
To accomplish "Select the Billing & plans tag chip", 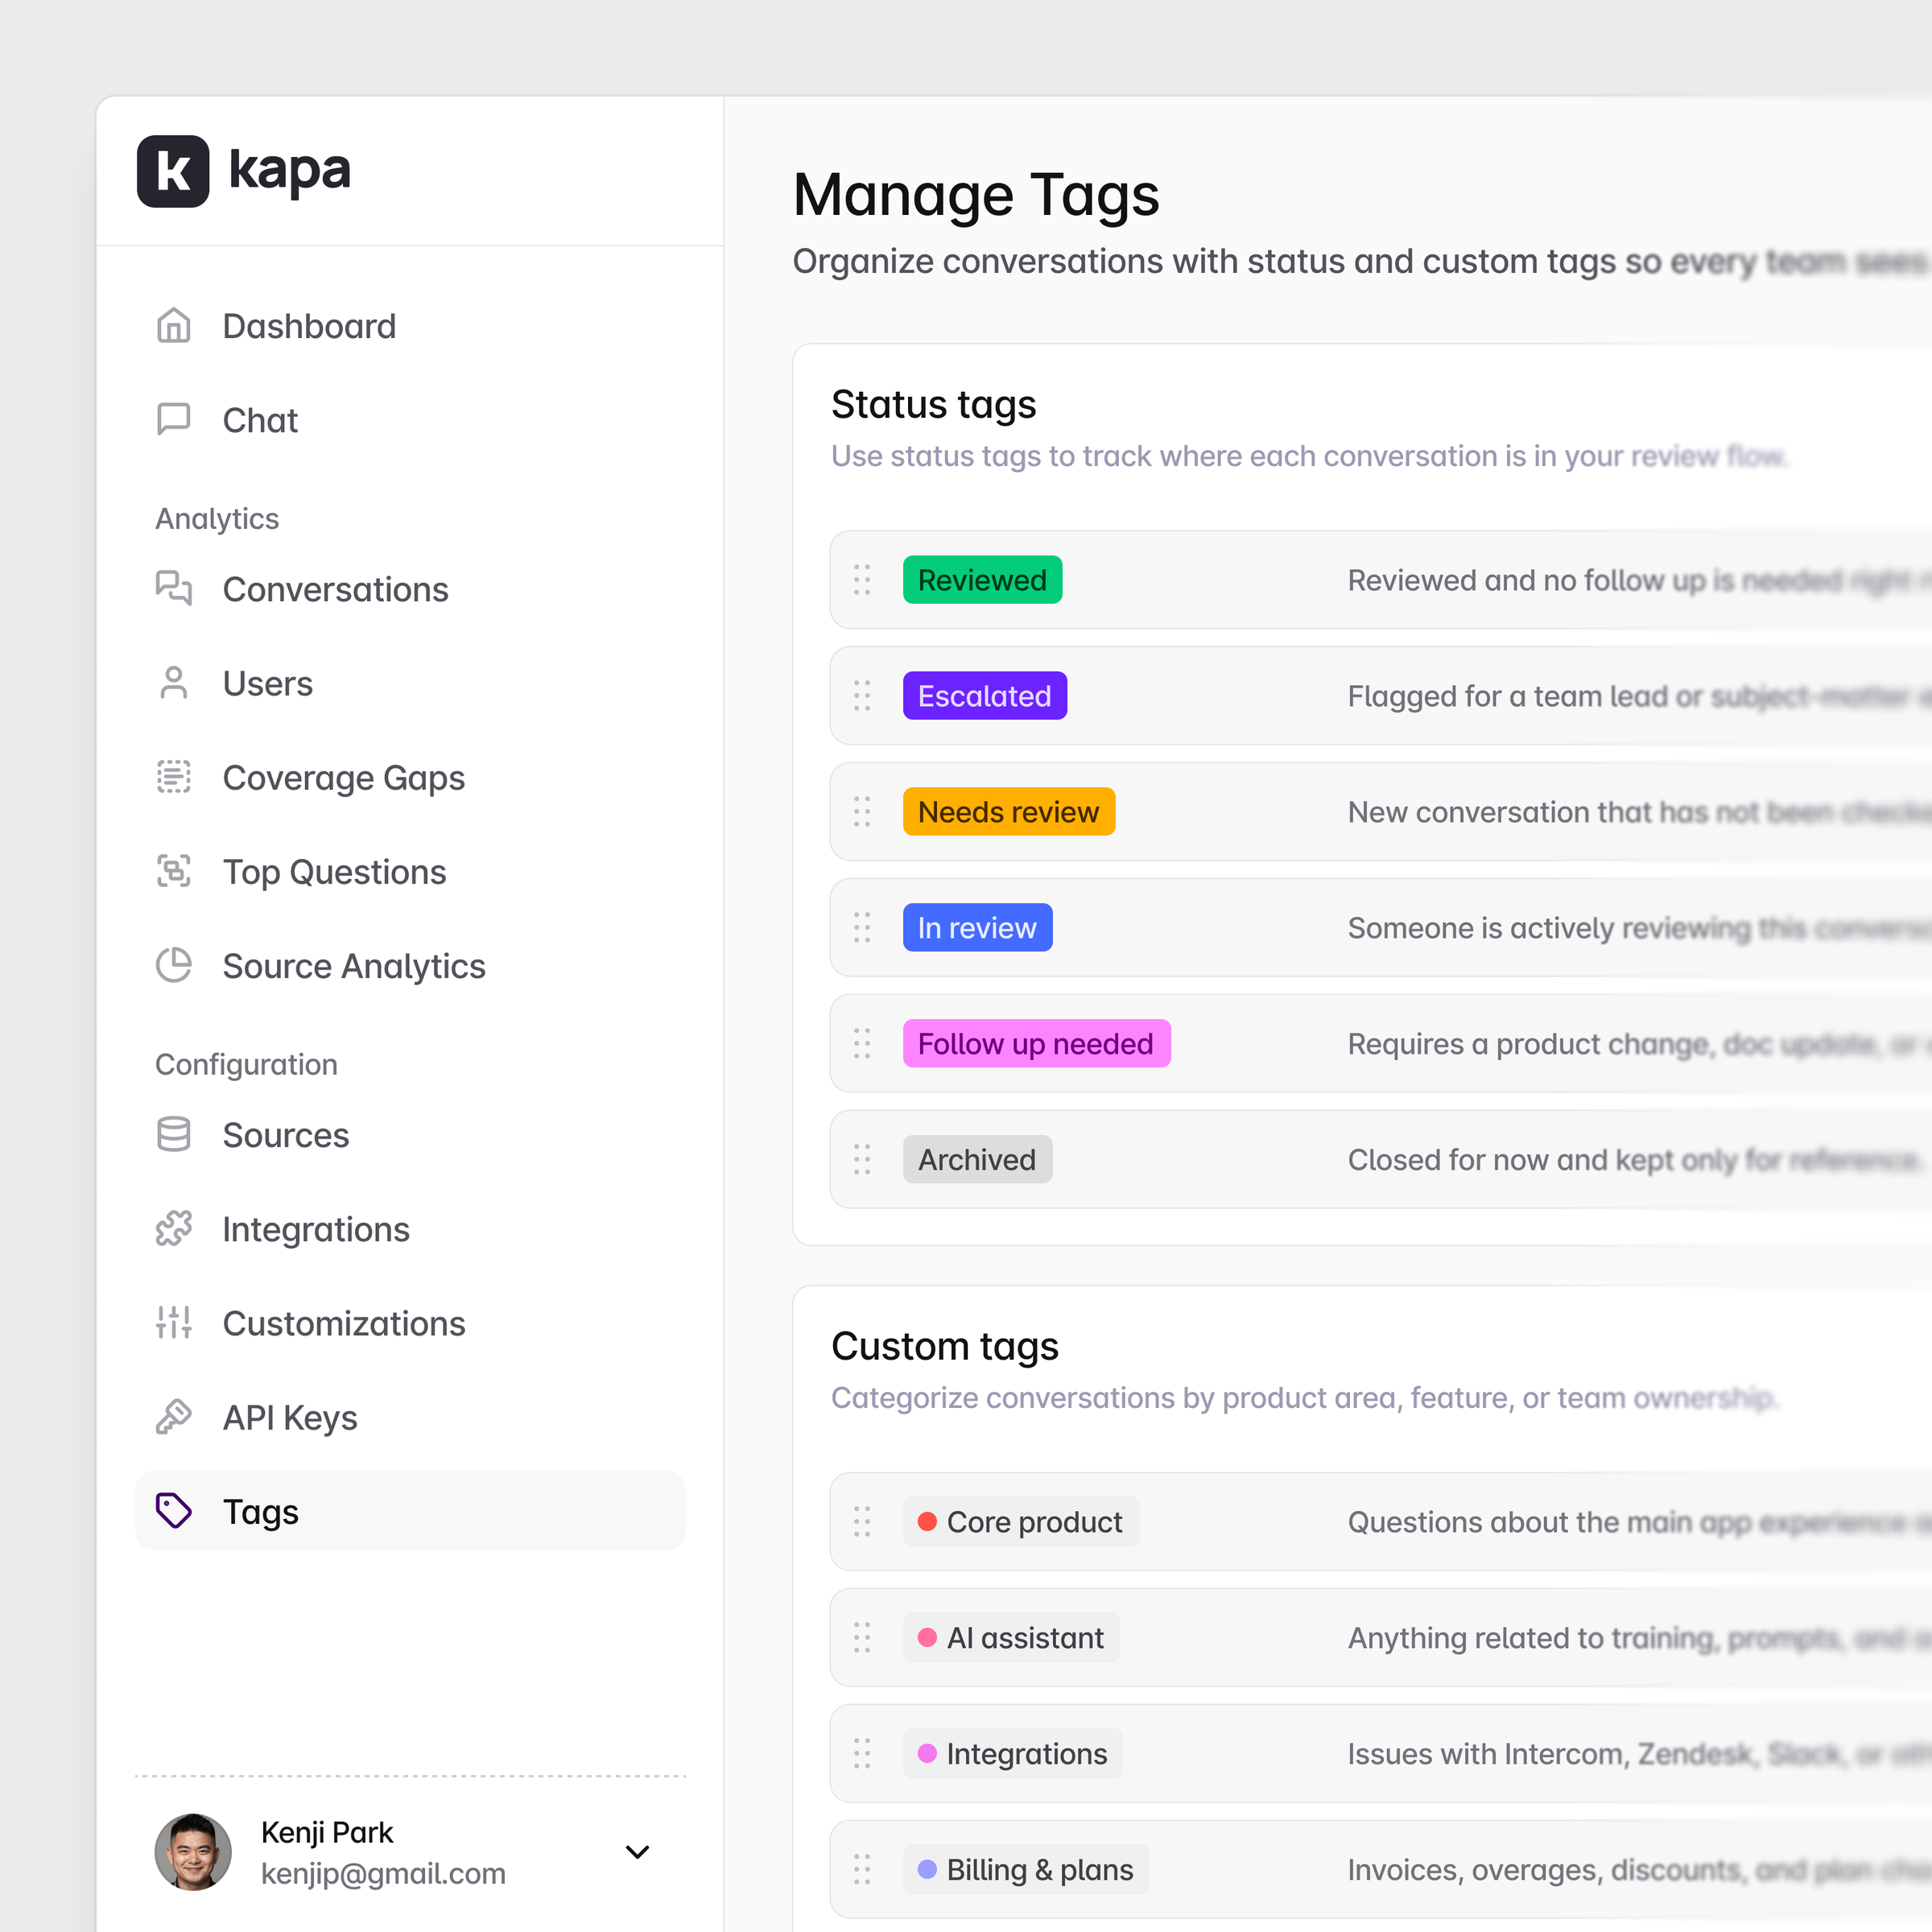I will pos(1026,1870).
